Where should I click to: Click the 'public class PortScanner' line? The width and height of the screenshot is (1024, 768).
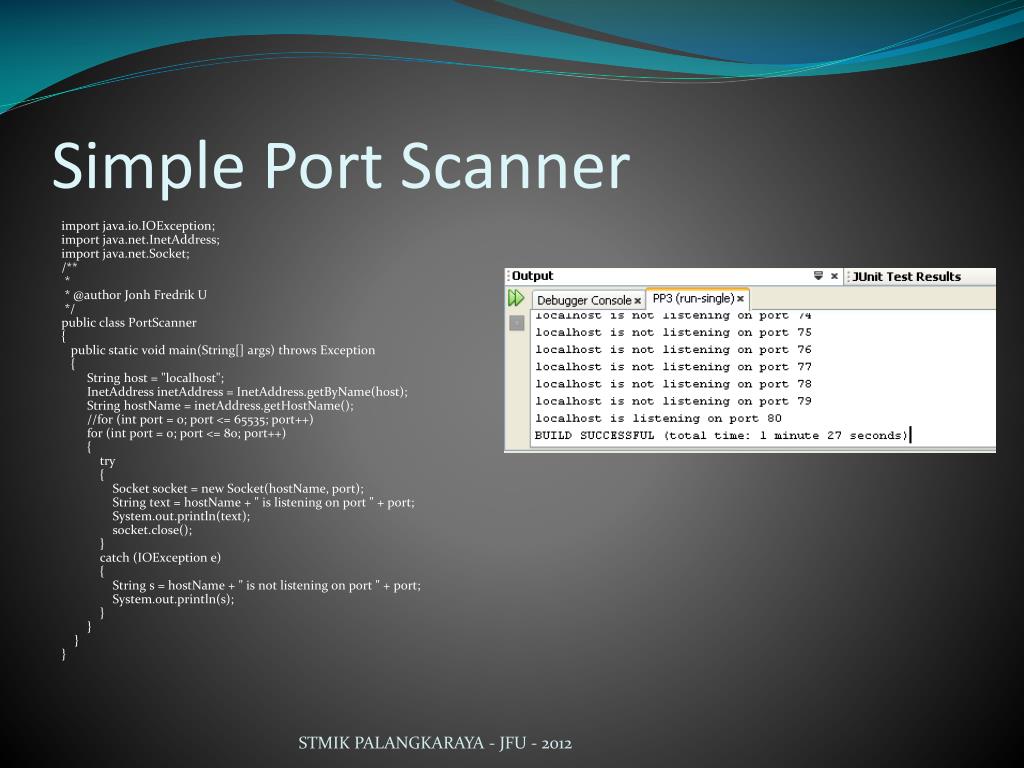[x=129, y=323]
